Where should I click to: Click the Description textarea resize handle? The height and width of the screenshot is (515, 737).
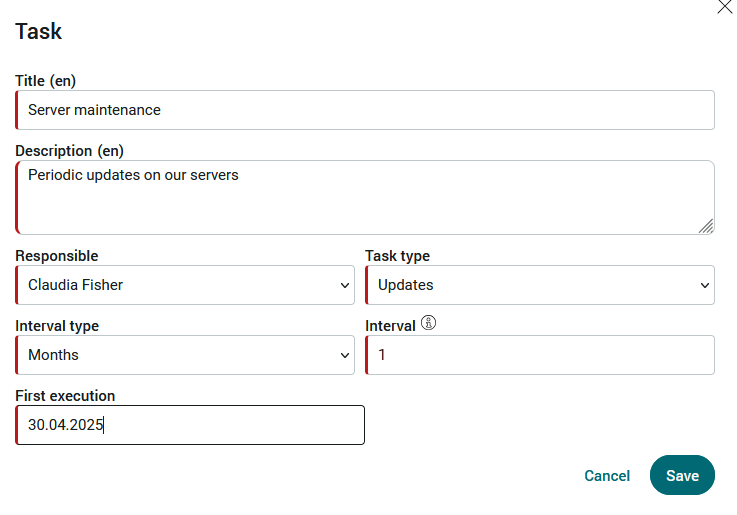[x=706, y=226]
